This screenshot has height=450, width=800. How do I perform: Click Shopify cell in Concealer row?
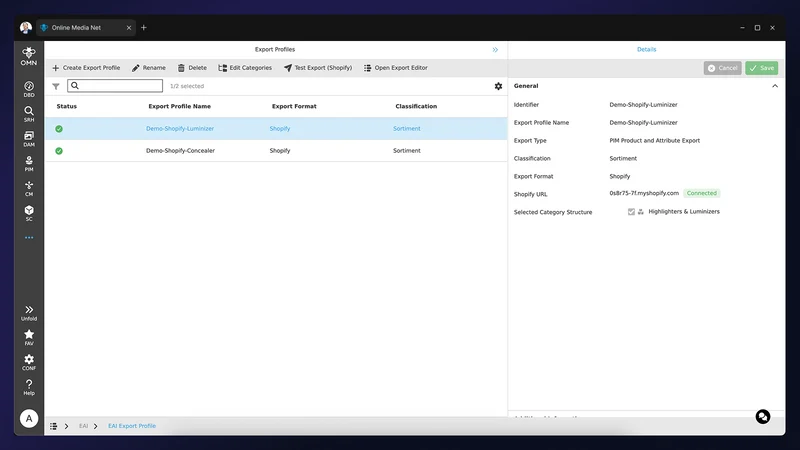[x=280, y=151]
